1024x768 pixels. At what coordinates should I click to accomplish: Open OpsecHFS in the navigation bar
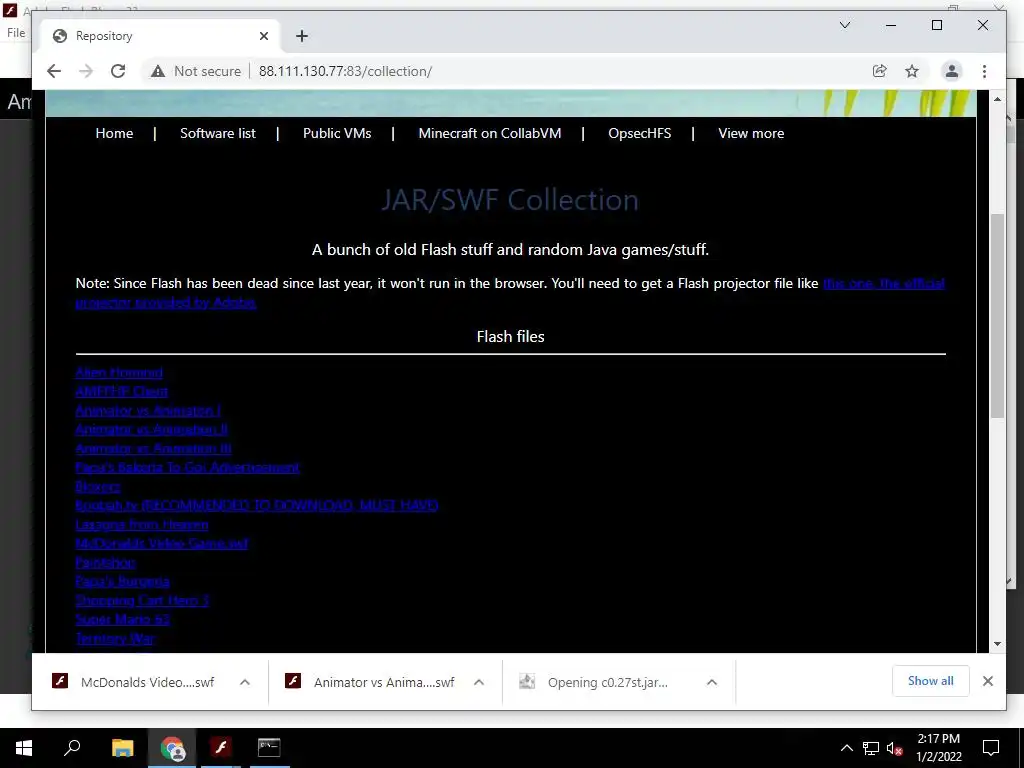[639, 133]
